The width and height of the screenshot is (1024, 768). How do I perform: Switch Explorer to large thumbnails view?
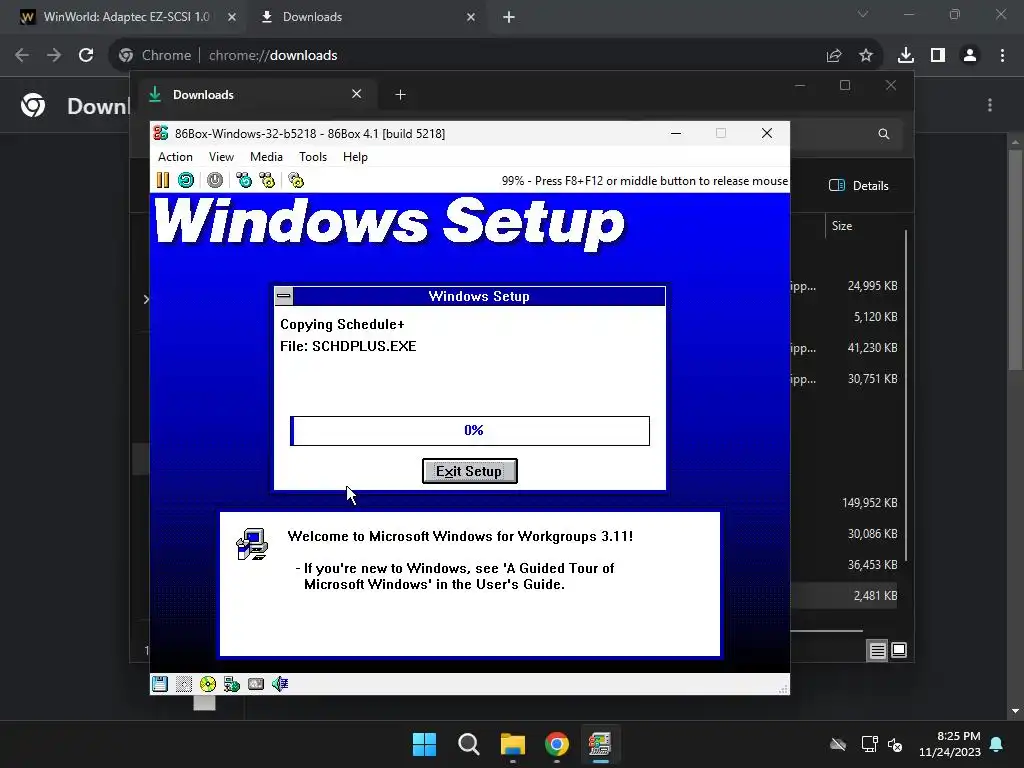coord(899,650)
